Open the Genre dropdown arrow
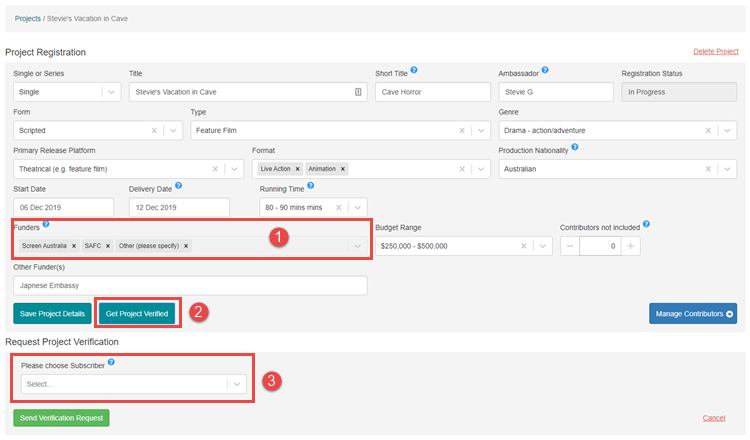This screenshot has width=750, height=440. pyautogui.click(x=727, y=130)
